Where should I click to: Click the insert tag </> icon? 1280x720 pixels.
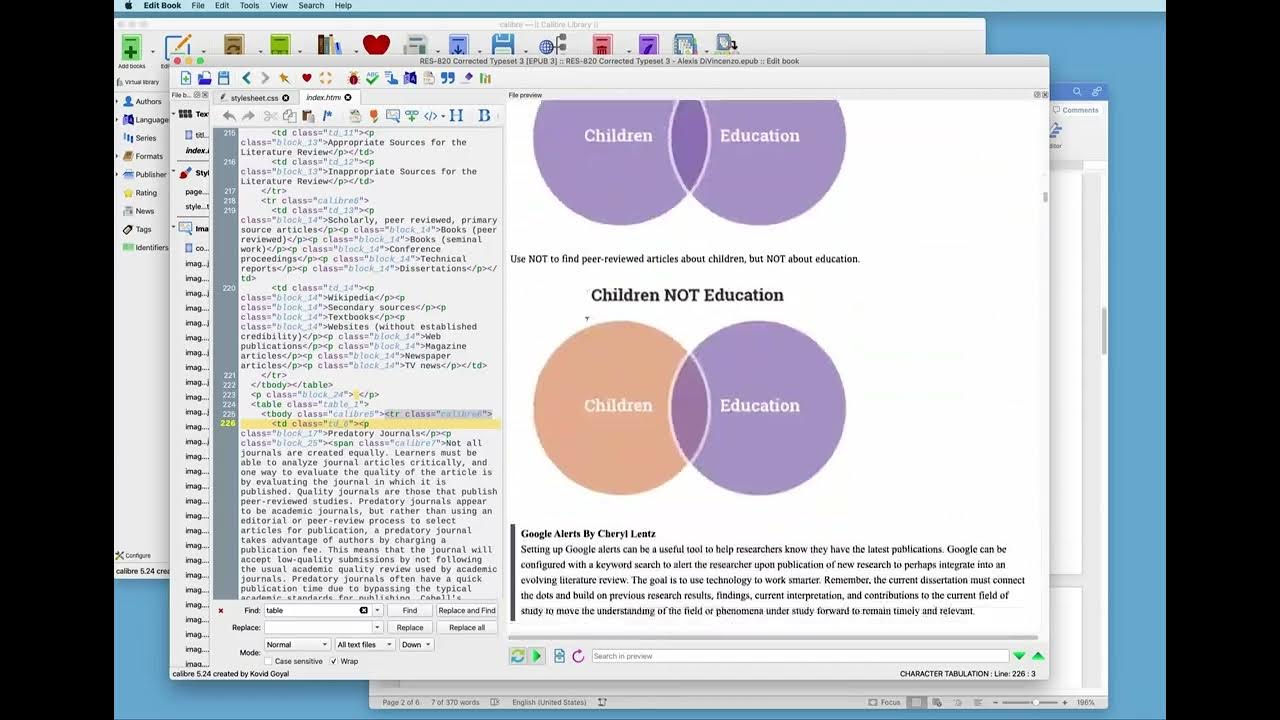pyautogui.click(x=430, y=116)
